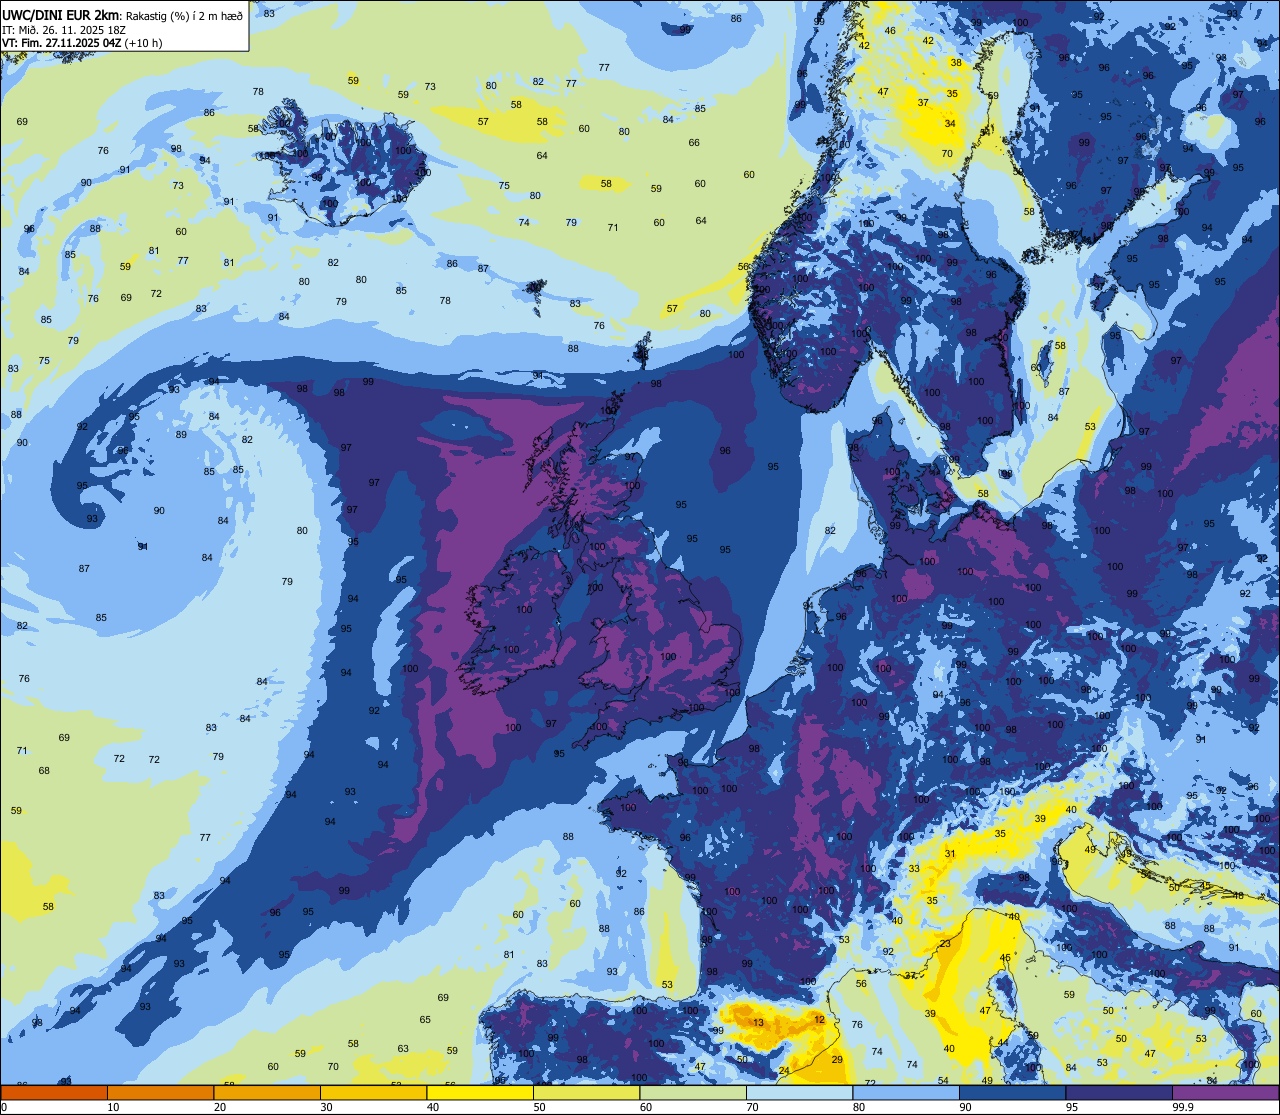Click the orange 10–20 legend swatch
This screenshot has height=1115, width=1280.
point(160,1092)
